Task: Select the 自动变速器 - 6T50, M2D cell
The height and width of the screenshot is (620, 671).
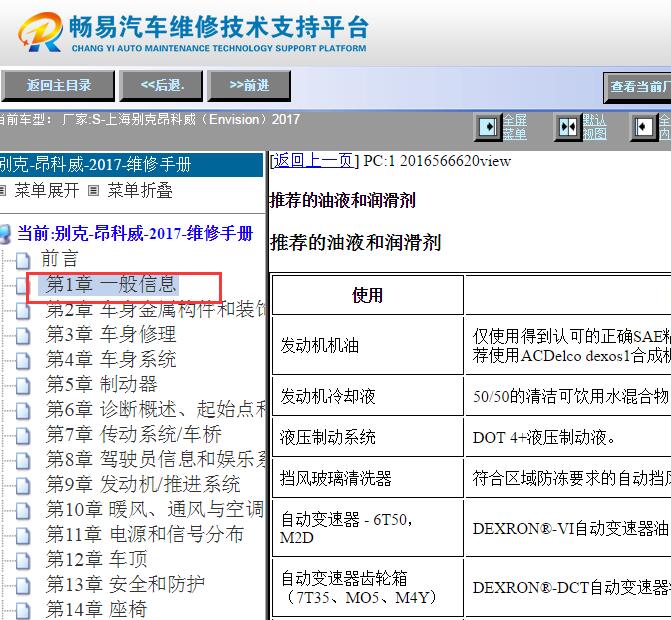Action: pyautogui.click(x=368, y=528)
